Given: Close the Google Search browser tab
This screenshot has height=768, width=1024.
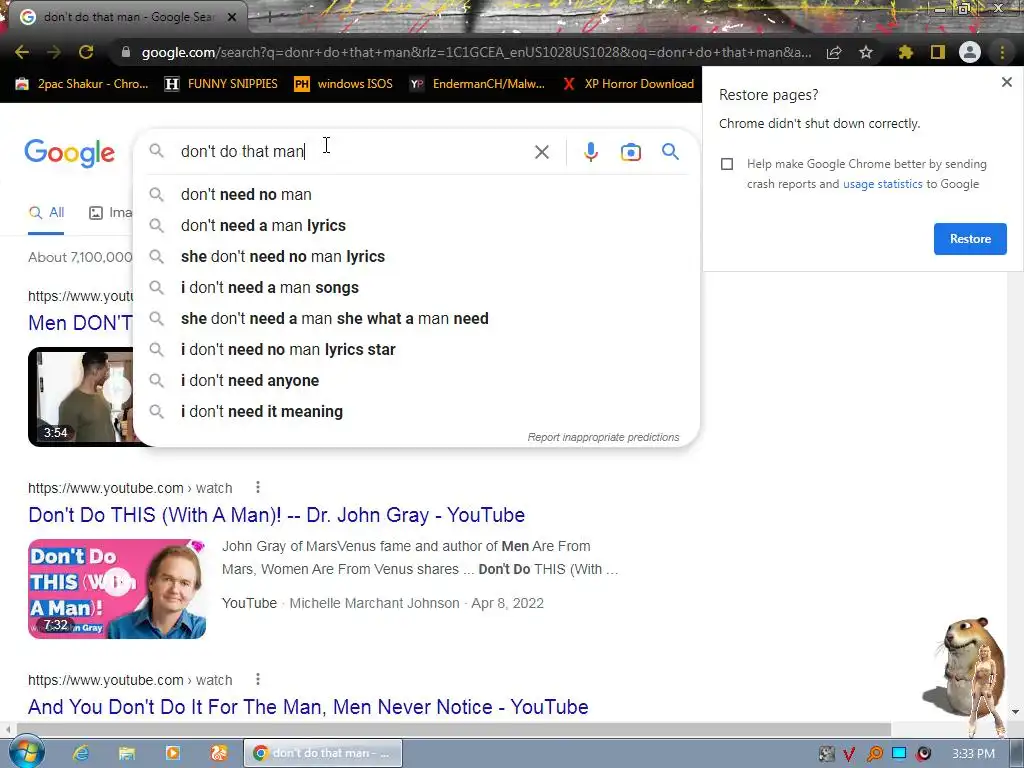Looking at the screenshot, I should pos(232,17).
